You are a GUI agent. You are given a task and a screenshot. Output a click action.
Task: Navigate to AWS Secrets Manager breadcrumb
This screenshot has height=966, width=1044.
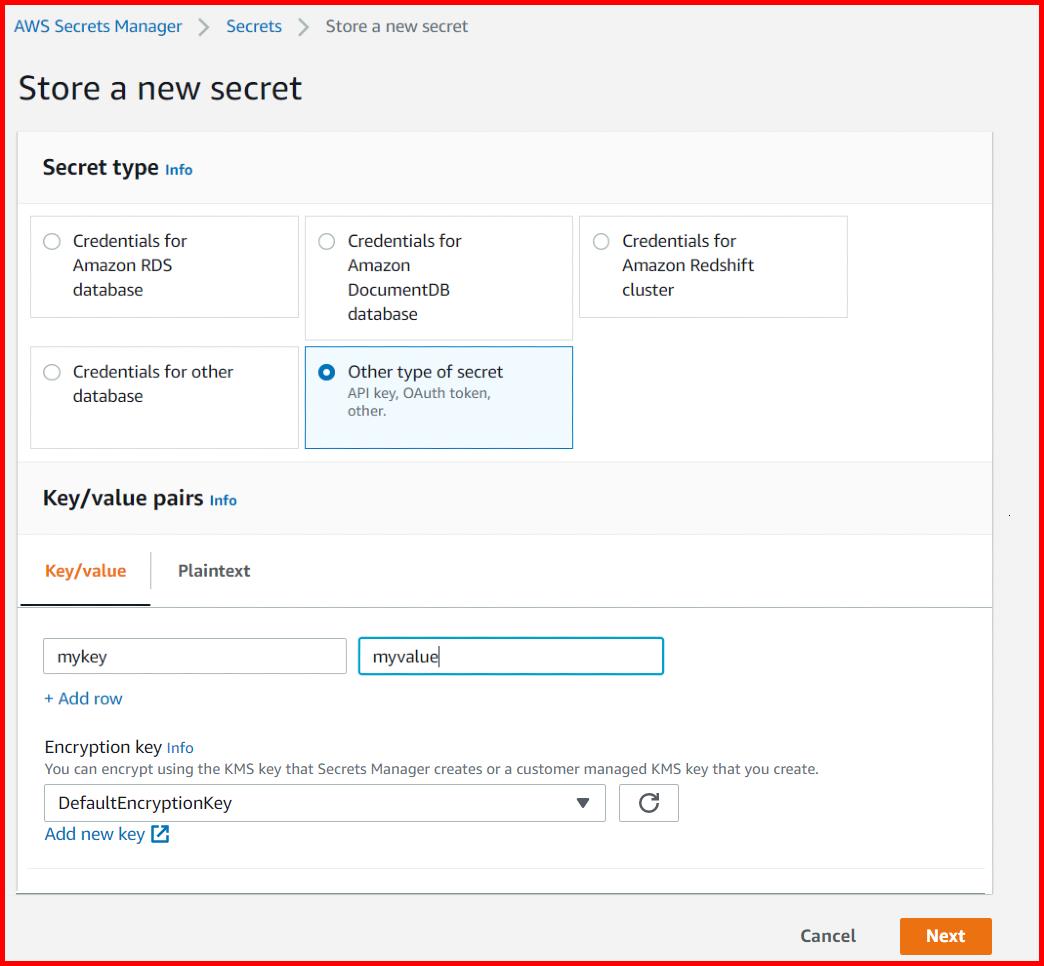tap(97, 26)
